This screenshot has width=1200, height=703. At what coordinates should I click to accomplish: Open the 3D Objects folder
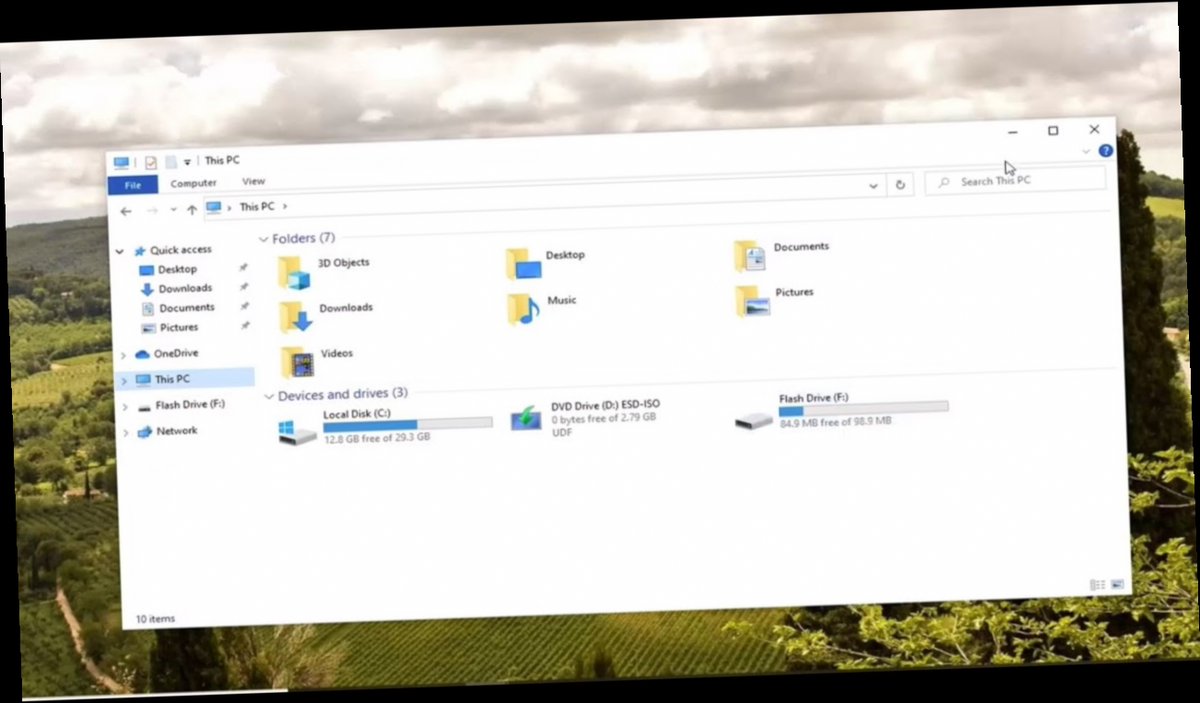coord(342,262)
